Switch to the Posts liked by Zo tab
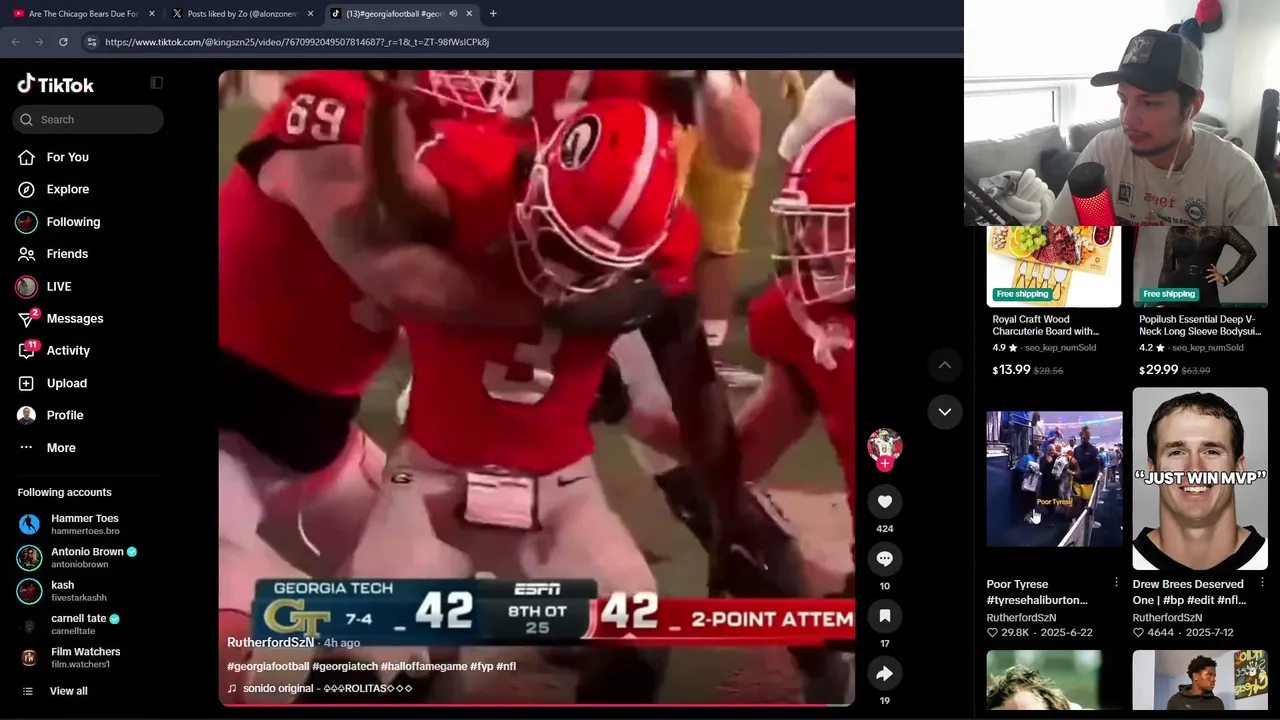Viewport: 1280px width, 720px height. pos(242,14)
